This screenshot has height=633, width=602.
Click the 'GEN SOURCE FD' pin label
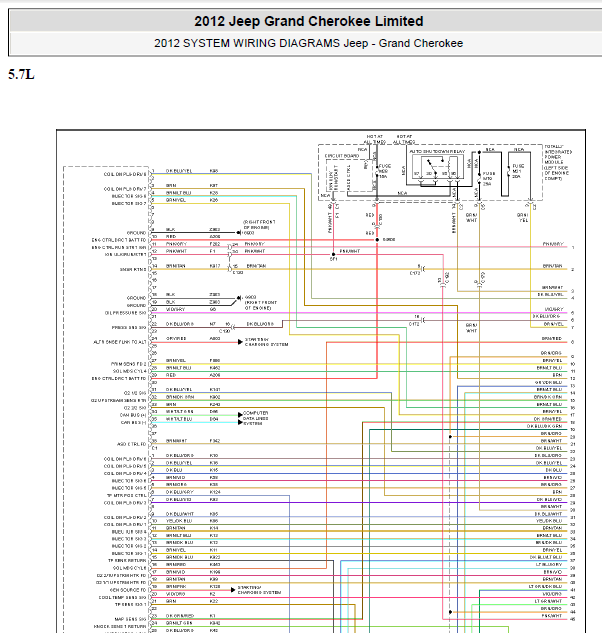(x=128, y=590)
